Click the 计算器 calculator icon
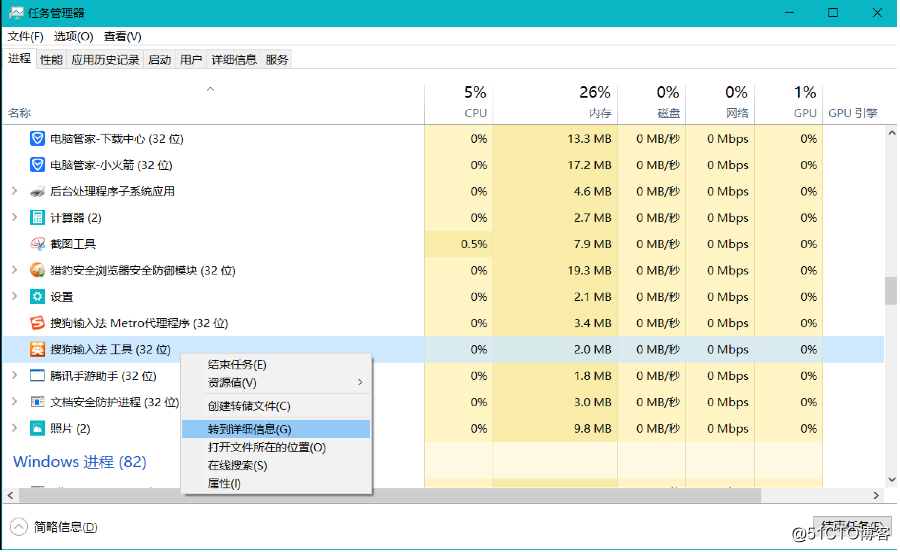Viewport: 900px width, 552px height. [x=37, y=218]
